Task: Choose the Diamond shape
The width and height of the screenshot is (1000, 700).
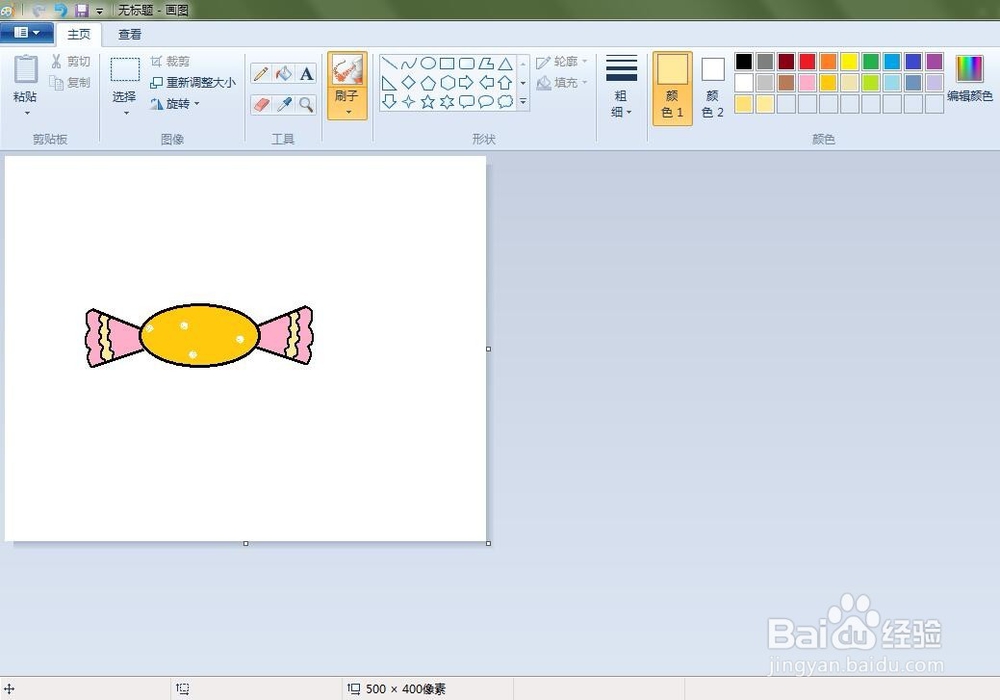Action: tap(409, 82)
